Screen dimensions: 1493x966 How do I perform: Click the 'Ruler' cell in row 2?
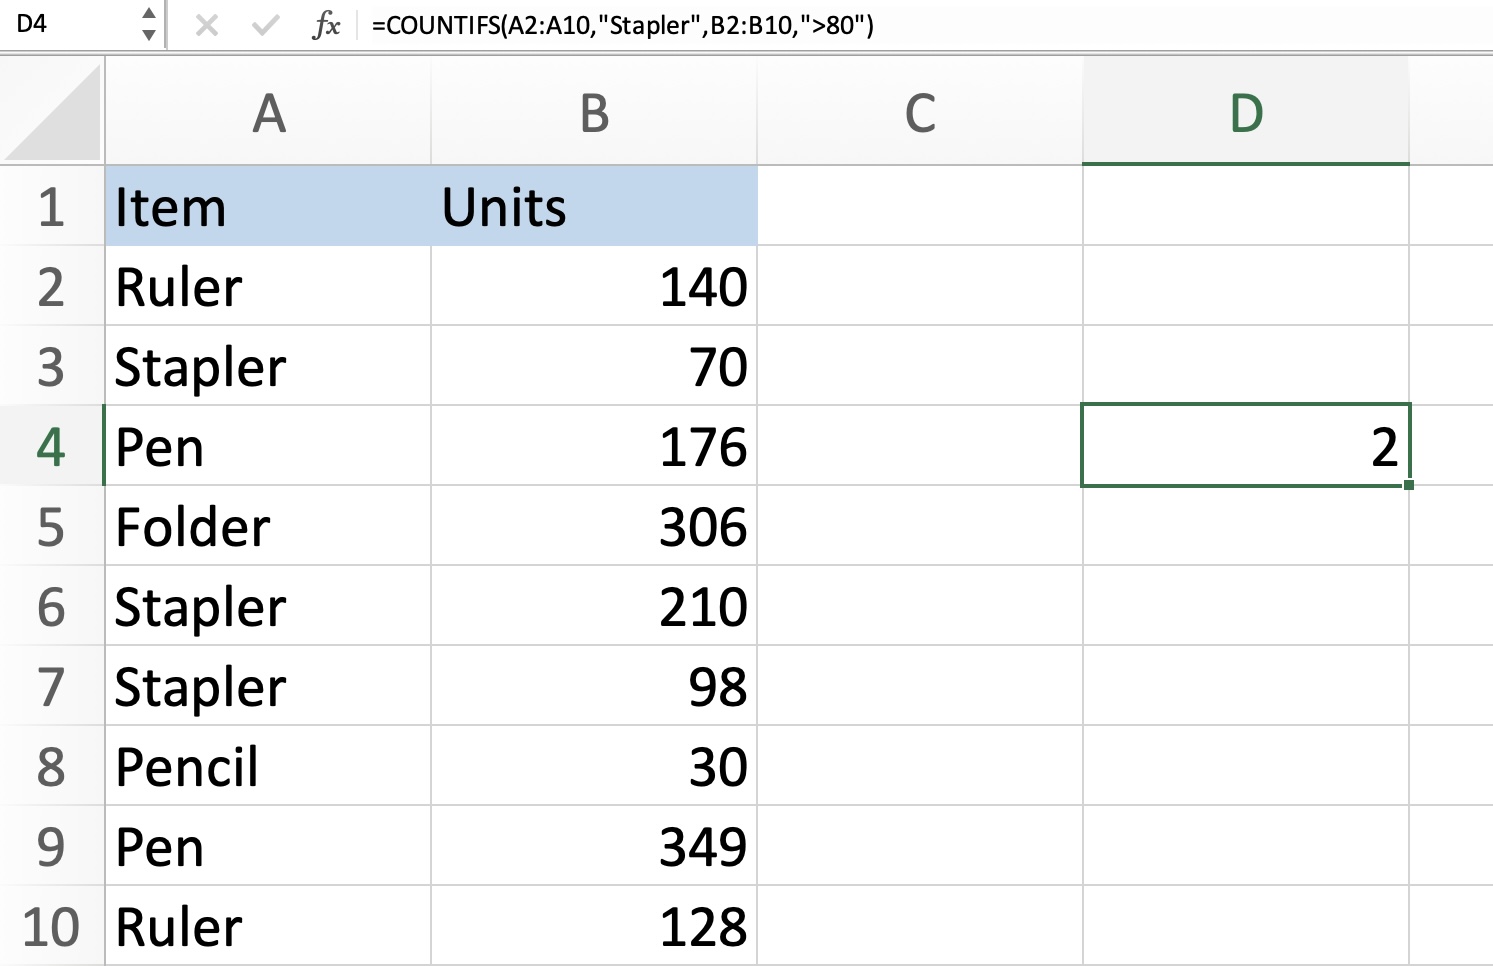pos(268,286)
